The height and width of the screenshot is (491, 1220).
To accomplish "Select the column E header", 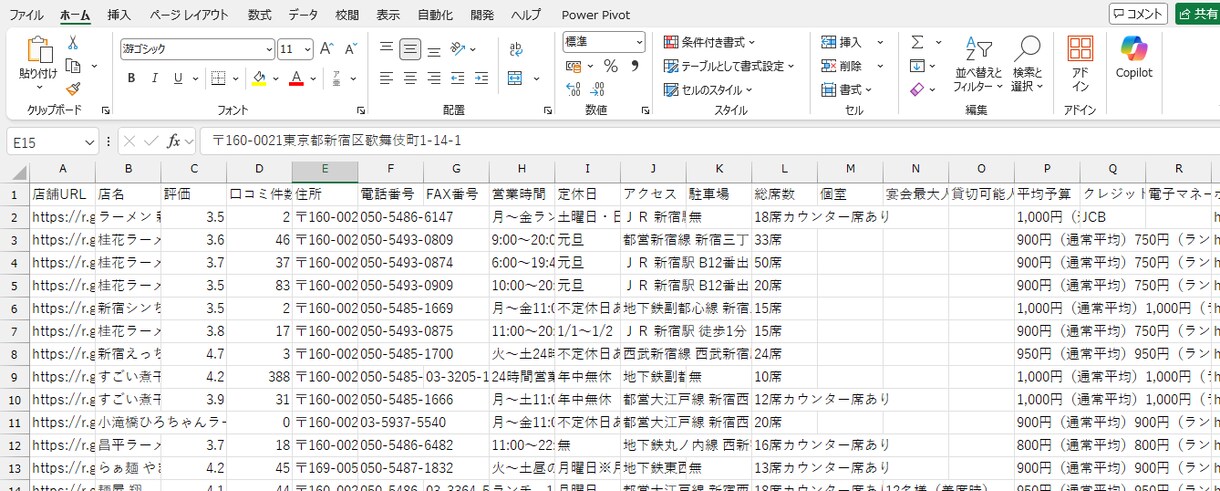I will coord(325,169).
